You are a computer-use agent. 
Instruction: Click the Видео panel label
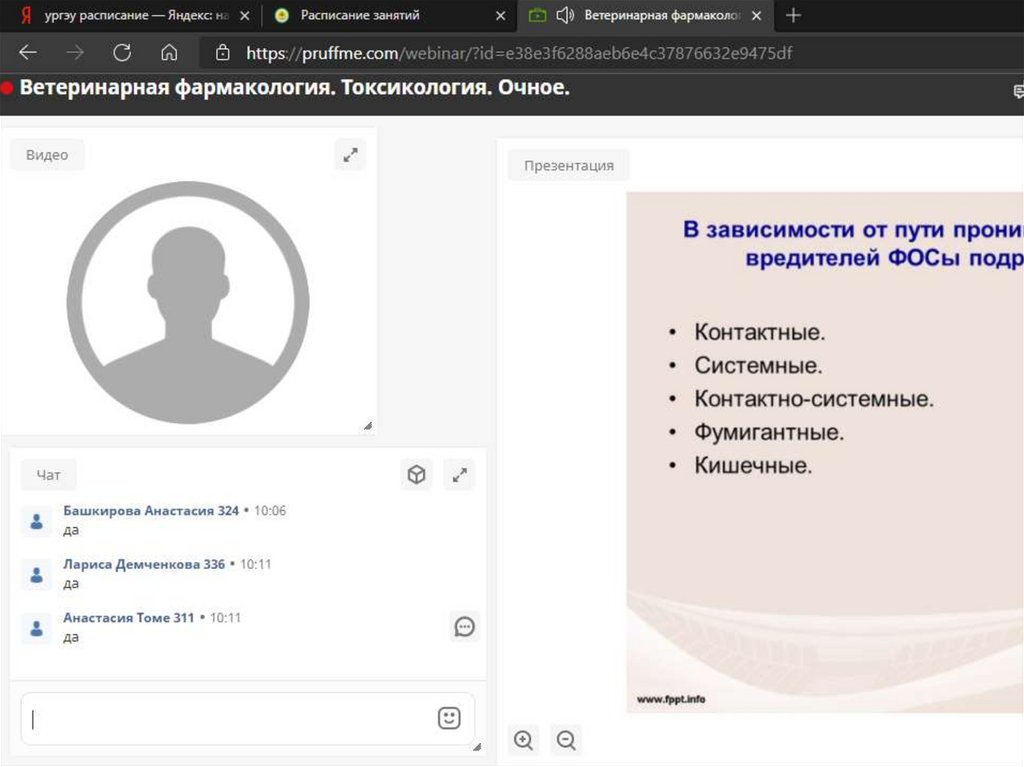click(x=47, y=155)
